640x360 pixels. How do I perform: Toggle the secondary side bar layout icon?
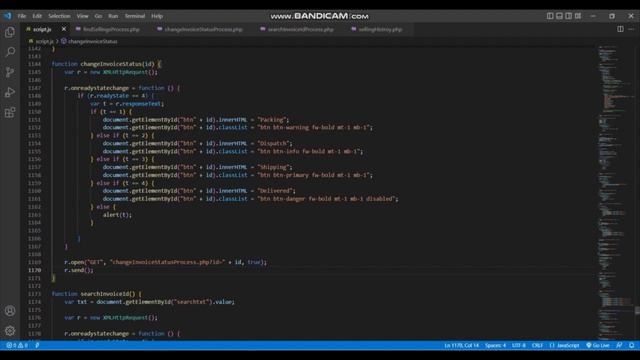point(569,16)
